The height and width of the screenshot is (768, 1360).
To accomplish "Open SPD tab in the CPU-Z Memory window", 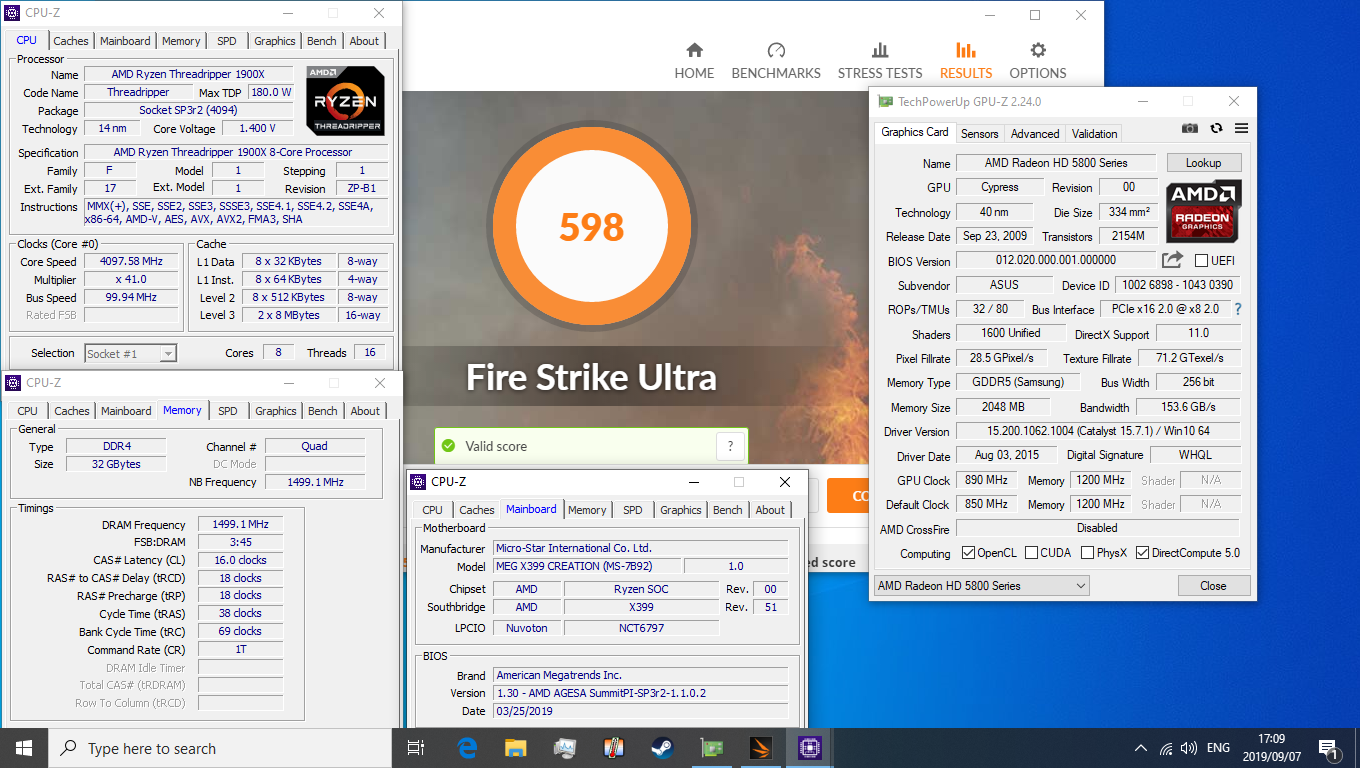I will point(228,411).
